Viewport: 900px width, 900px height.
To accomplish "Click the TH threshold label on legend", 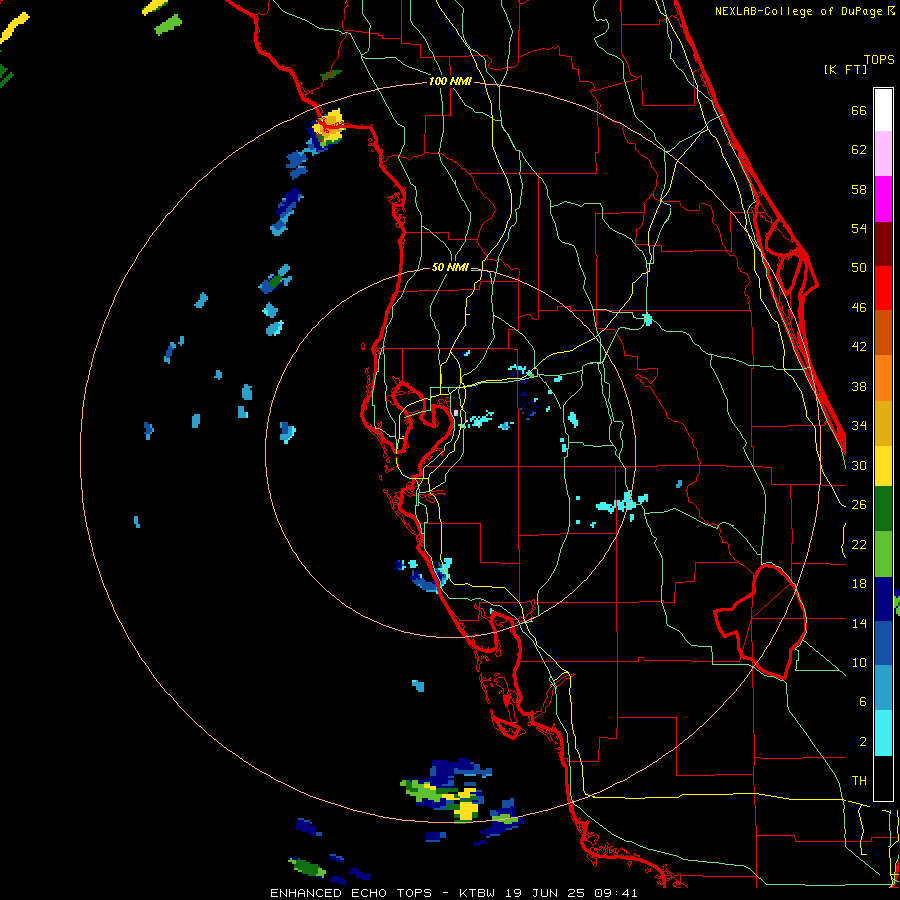I will (859, 781).
